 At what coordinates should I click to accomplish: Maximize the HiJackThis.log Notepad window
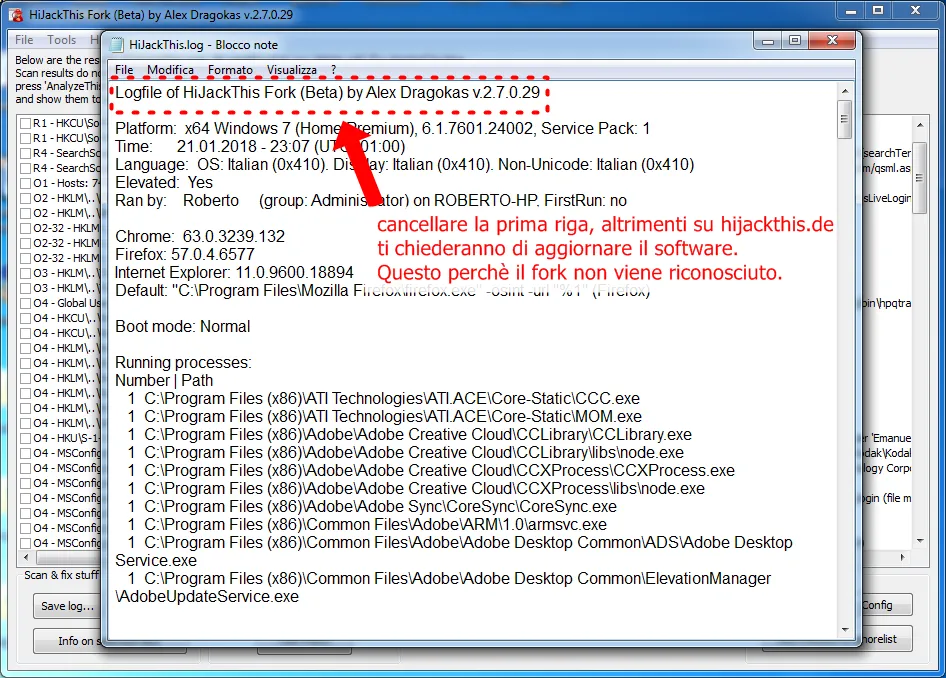795,41
